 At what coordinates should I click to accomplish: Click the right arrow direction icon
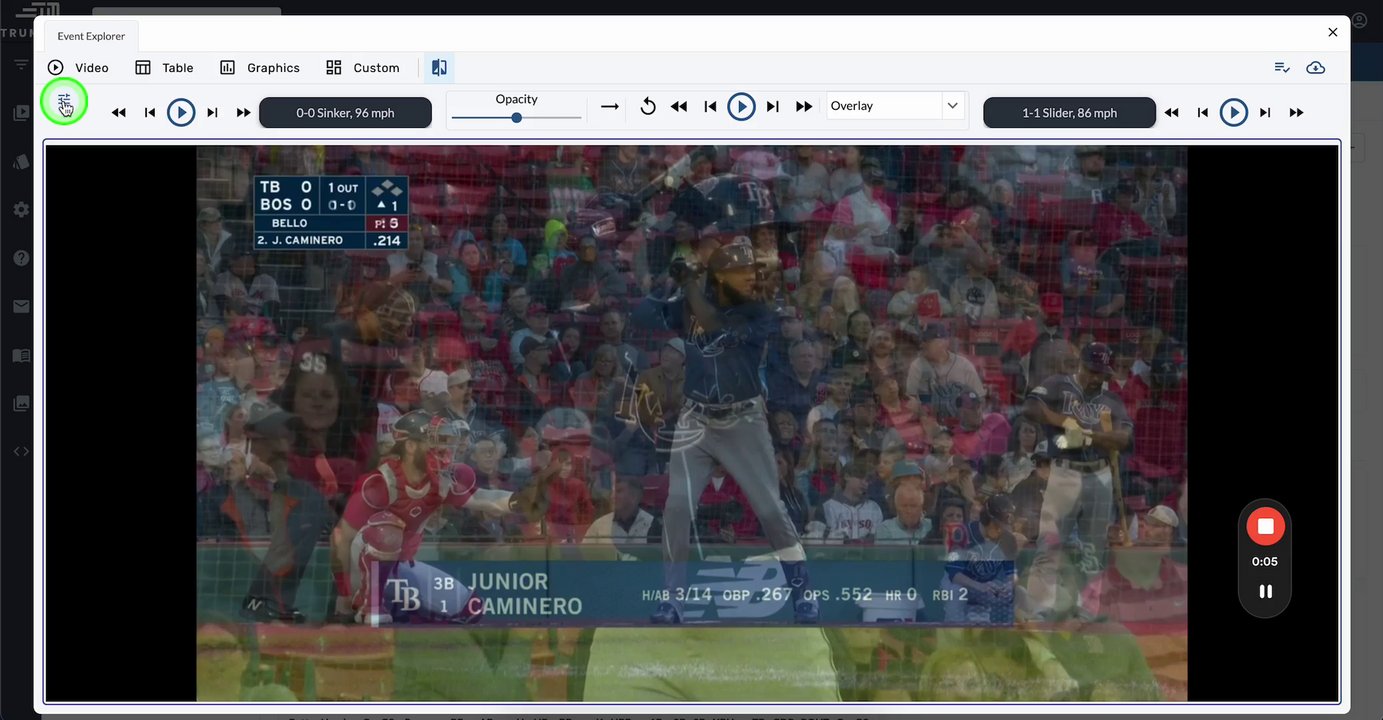610,106
